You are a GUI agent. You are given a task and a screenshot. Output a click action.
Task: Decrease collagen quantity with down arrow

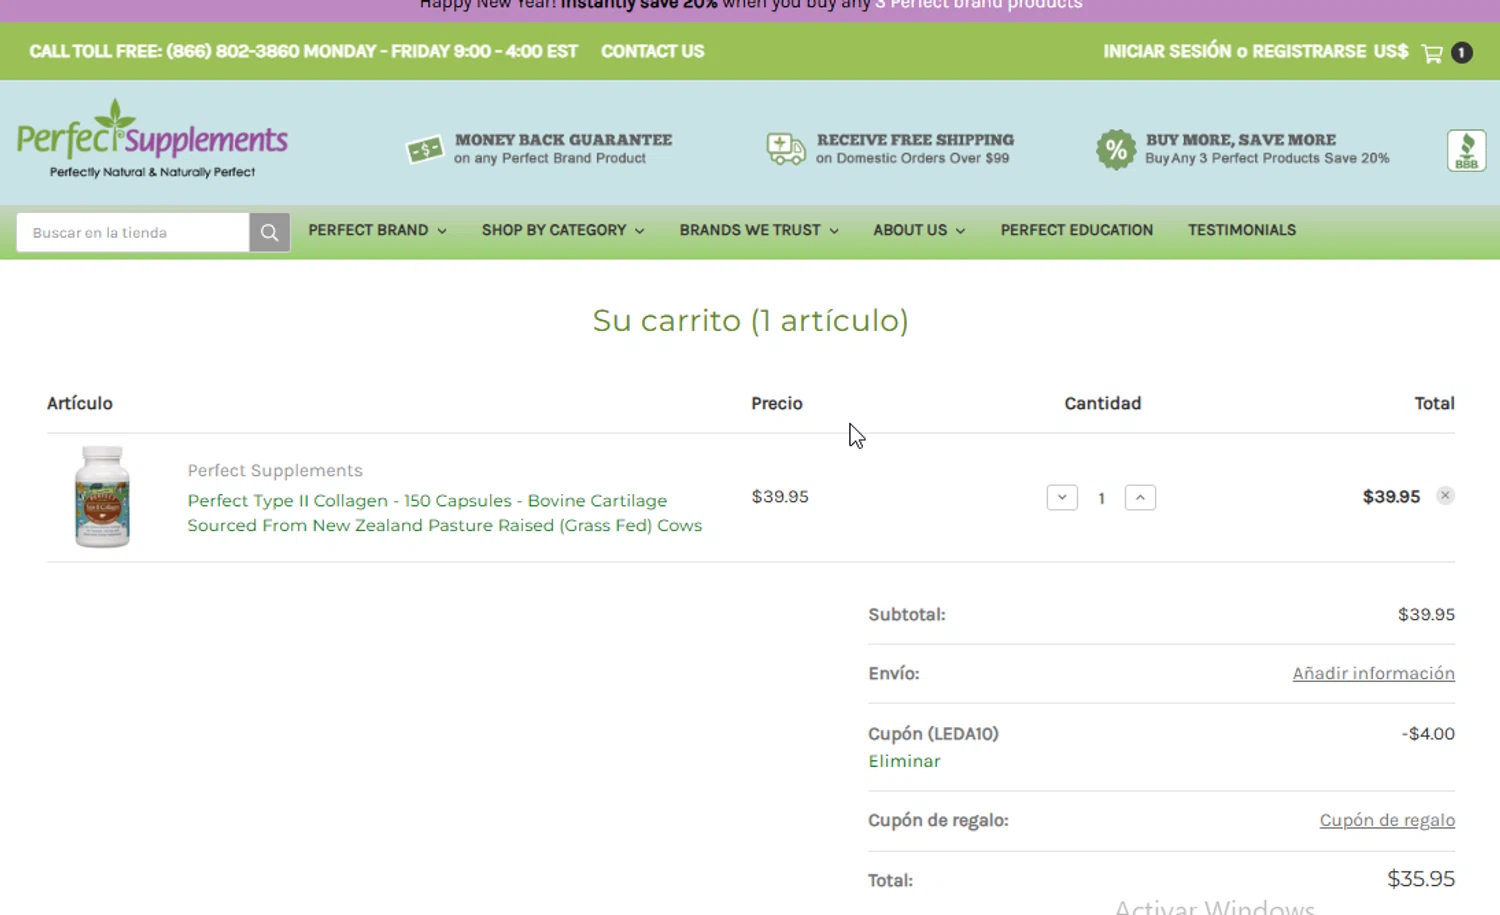click(x=1062, y=497)
